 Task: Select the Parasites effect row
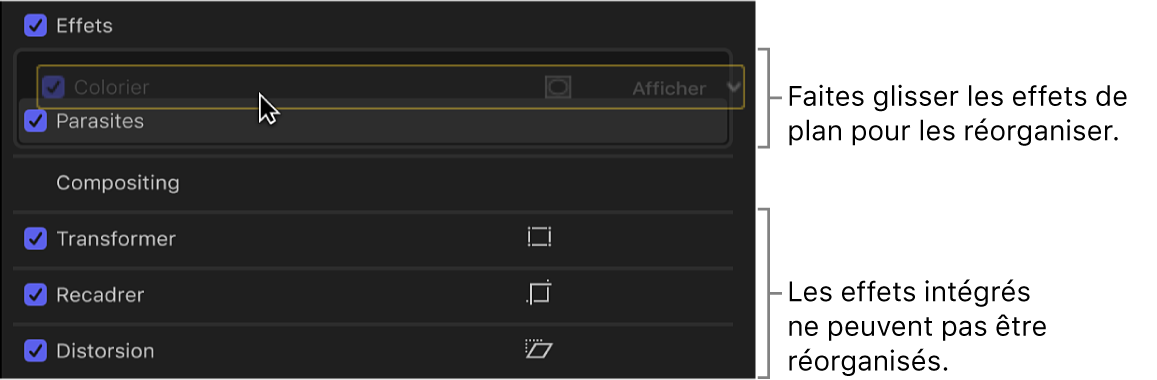pyautogui.click(x=373, y=121)
